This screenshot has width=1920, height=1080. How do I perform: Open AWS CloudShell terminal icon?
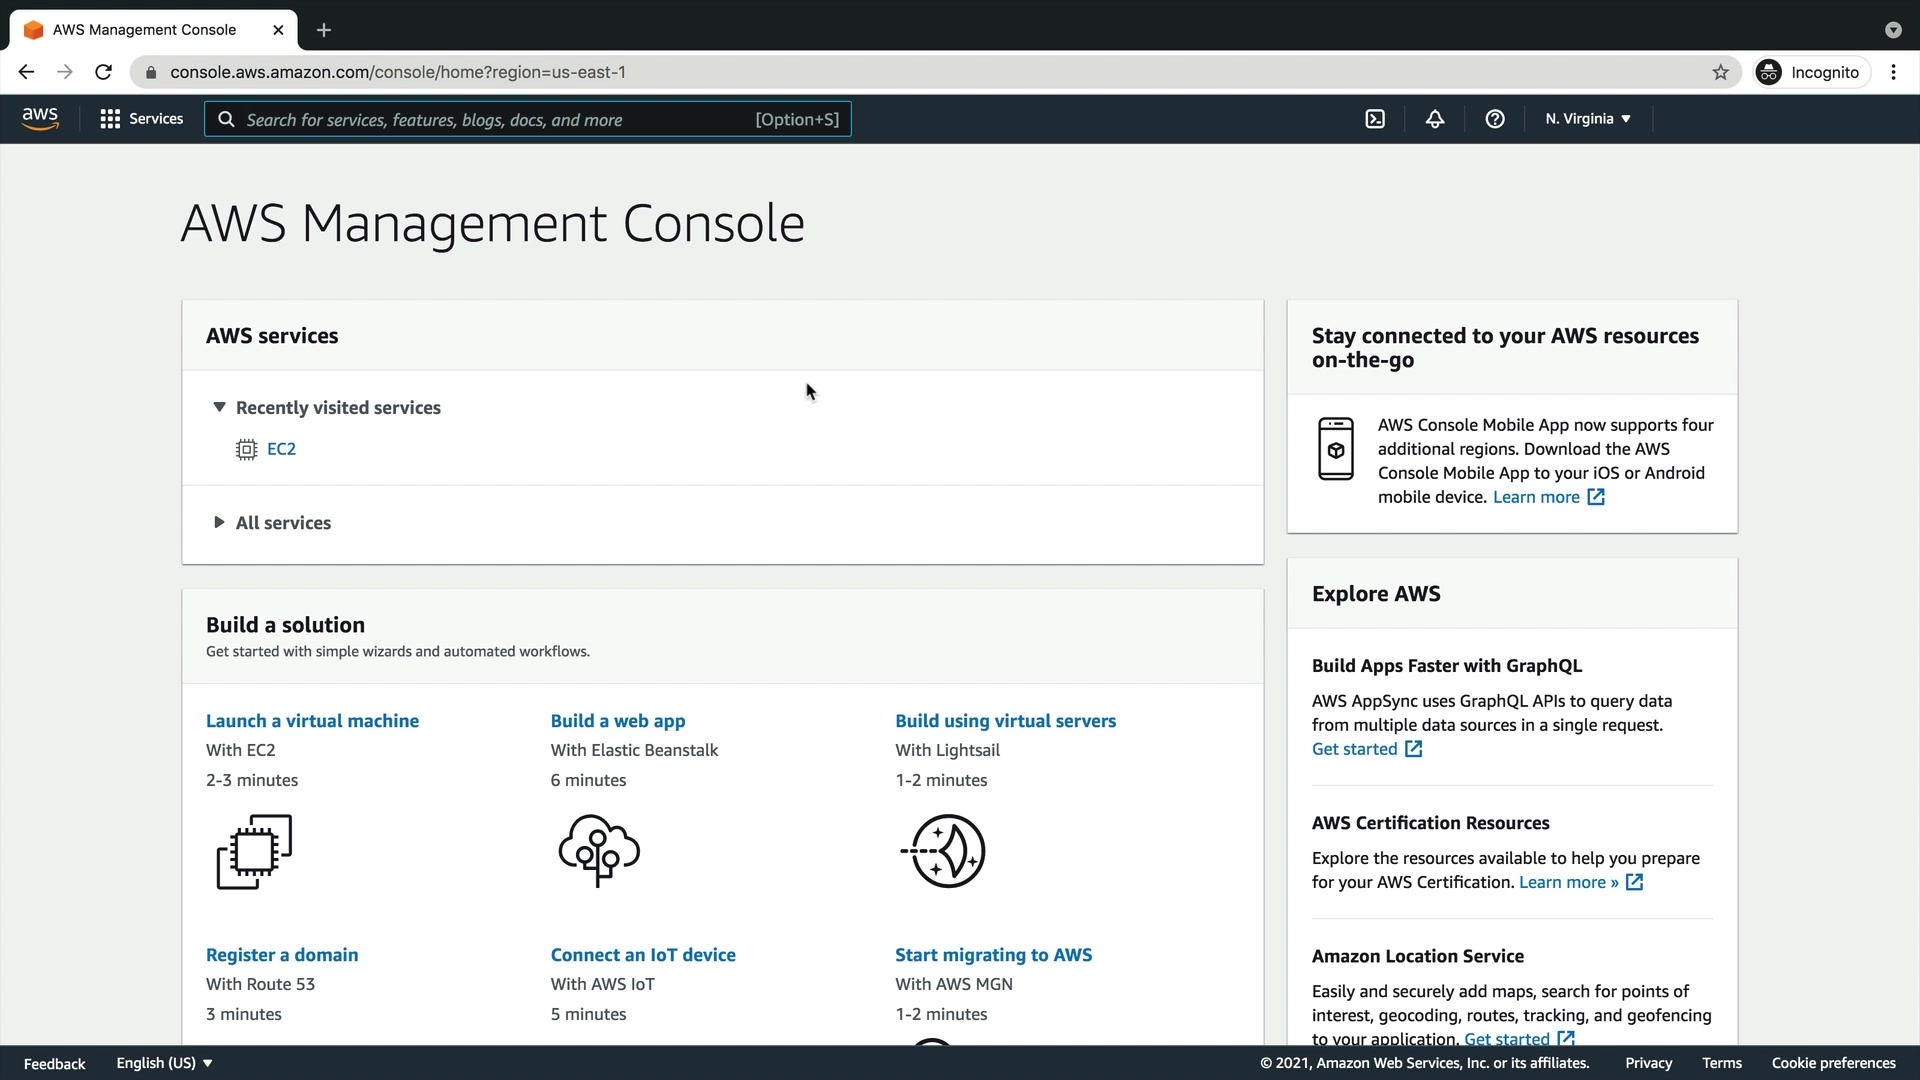click(x=1375, y=119)
